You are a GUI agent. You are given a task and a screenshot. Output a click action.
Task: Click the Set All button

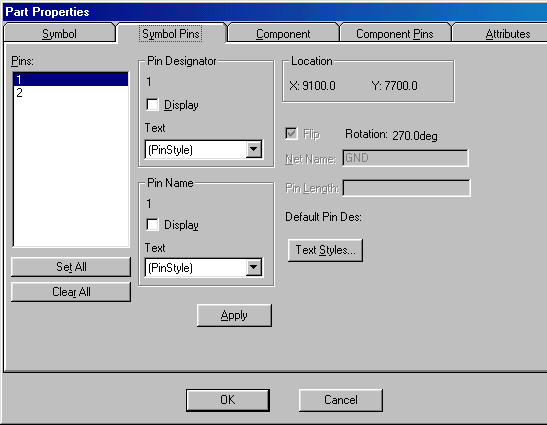point(71,267)
